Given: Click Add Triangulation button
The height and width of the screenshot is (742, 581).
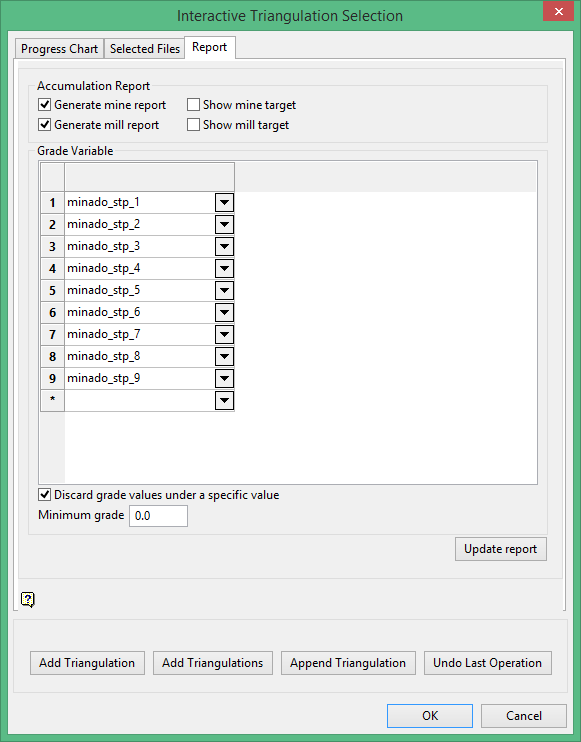Looking at the screenshot, I should pos(87,663).
